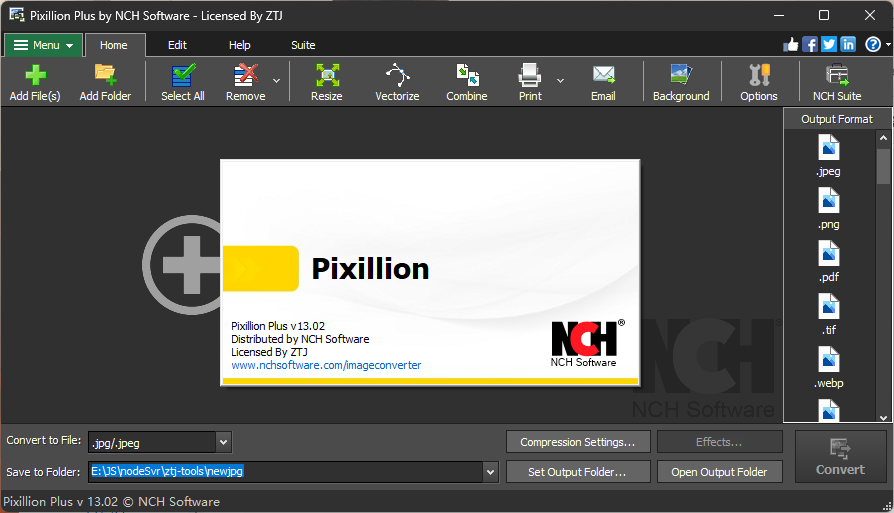Click the Output Format scroll up arrow

tap(883, 138)
